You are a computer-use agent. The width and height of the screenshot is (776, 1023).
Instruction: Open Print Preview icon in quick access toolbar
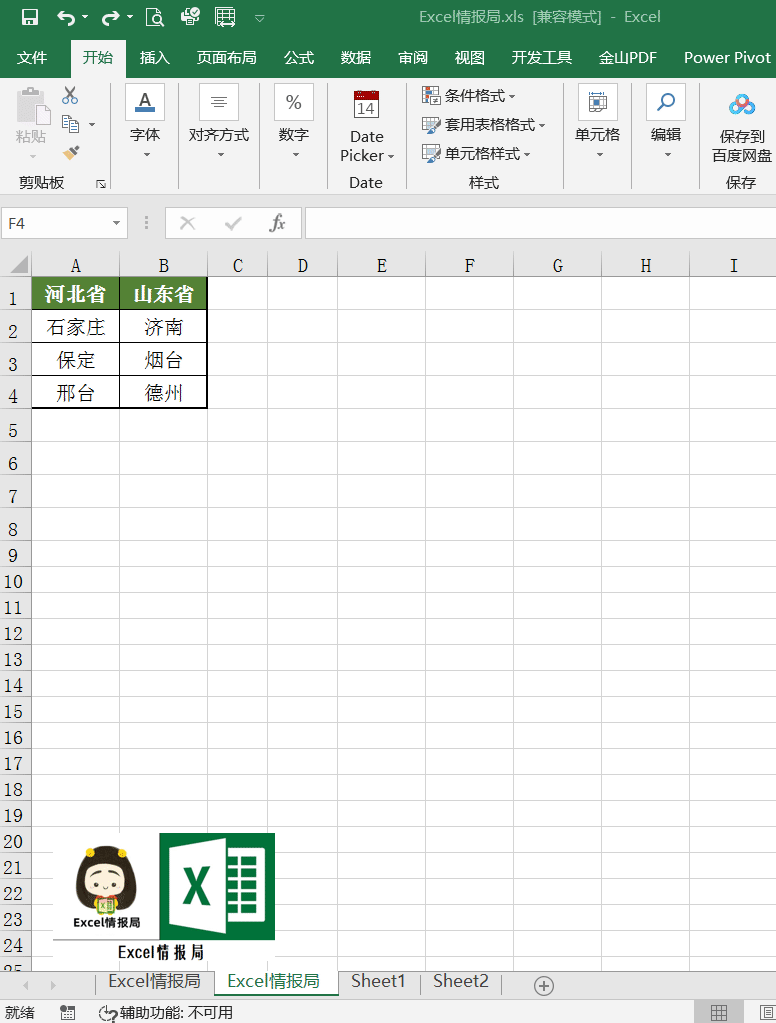pos(155,17)
